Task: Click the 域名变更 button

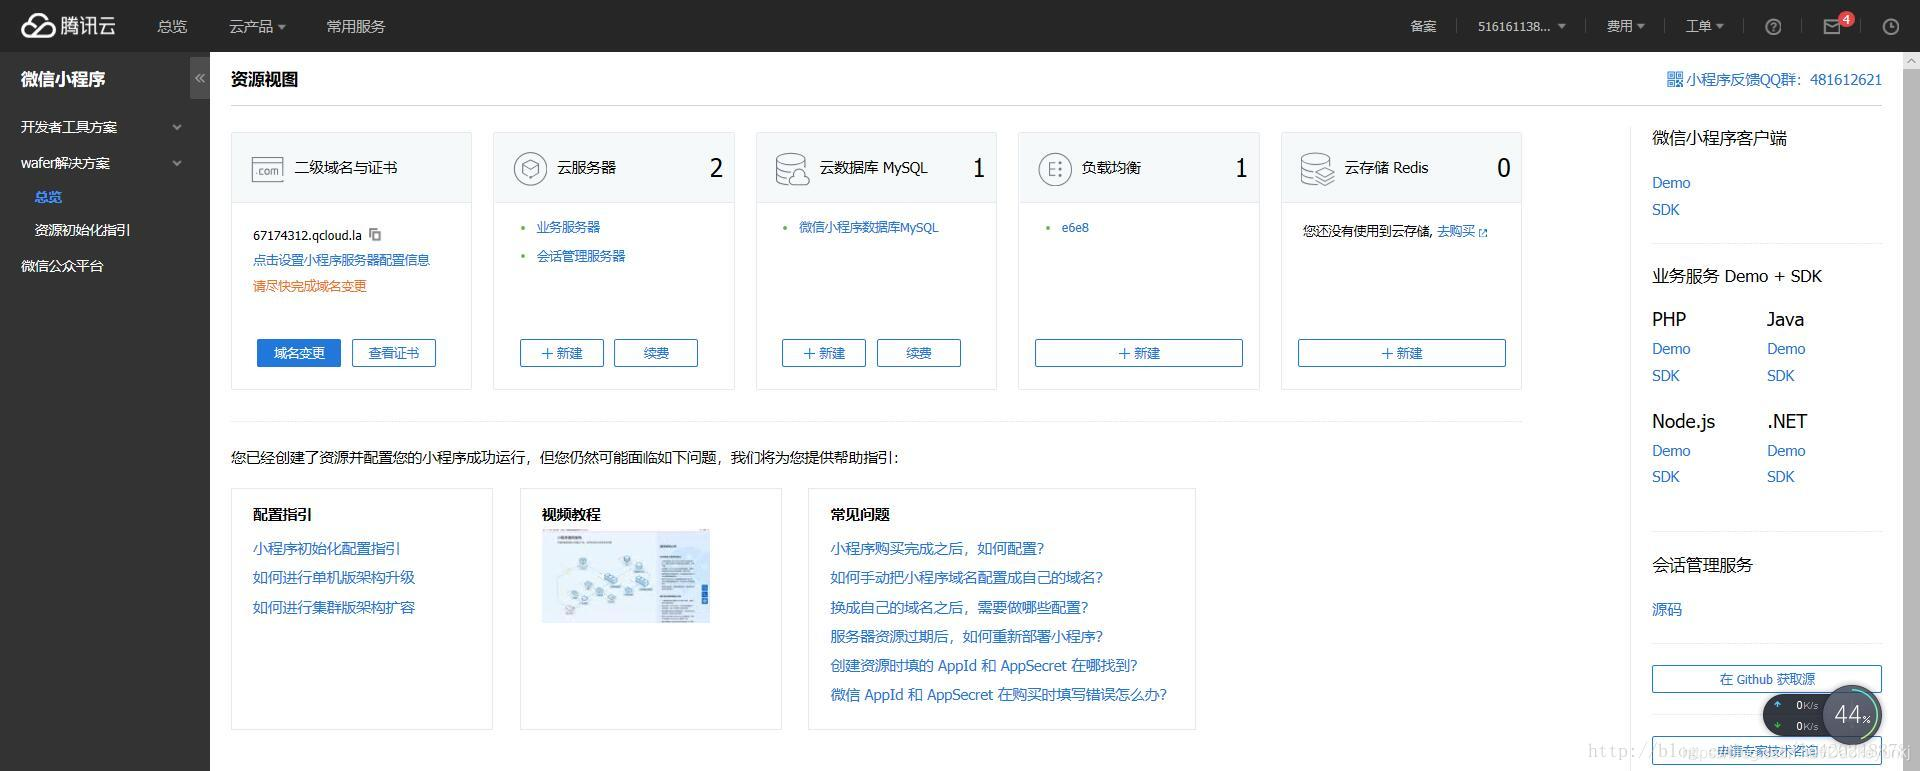Action: (299, 353)
